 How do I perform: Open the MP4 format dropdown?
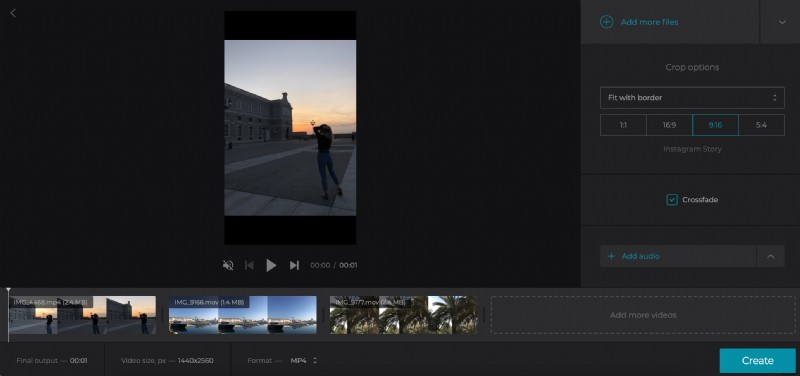tap(303, 360)
